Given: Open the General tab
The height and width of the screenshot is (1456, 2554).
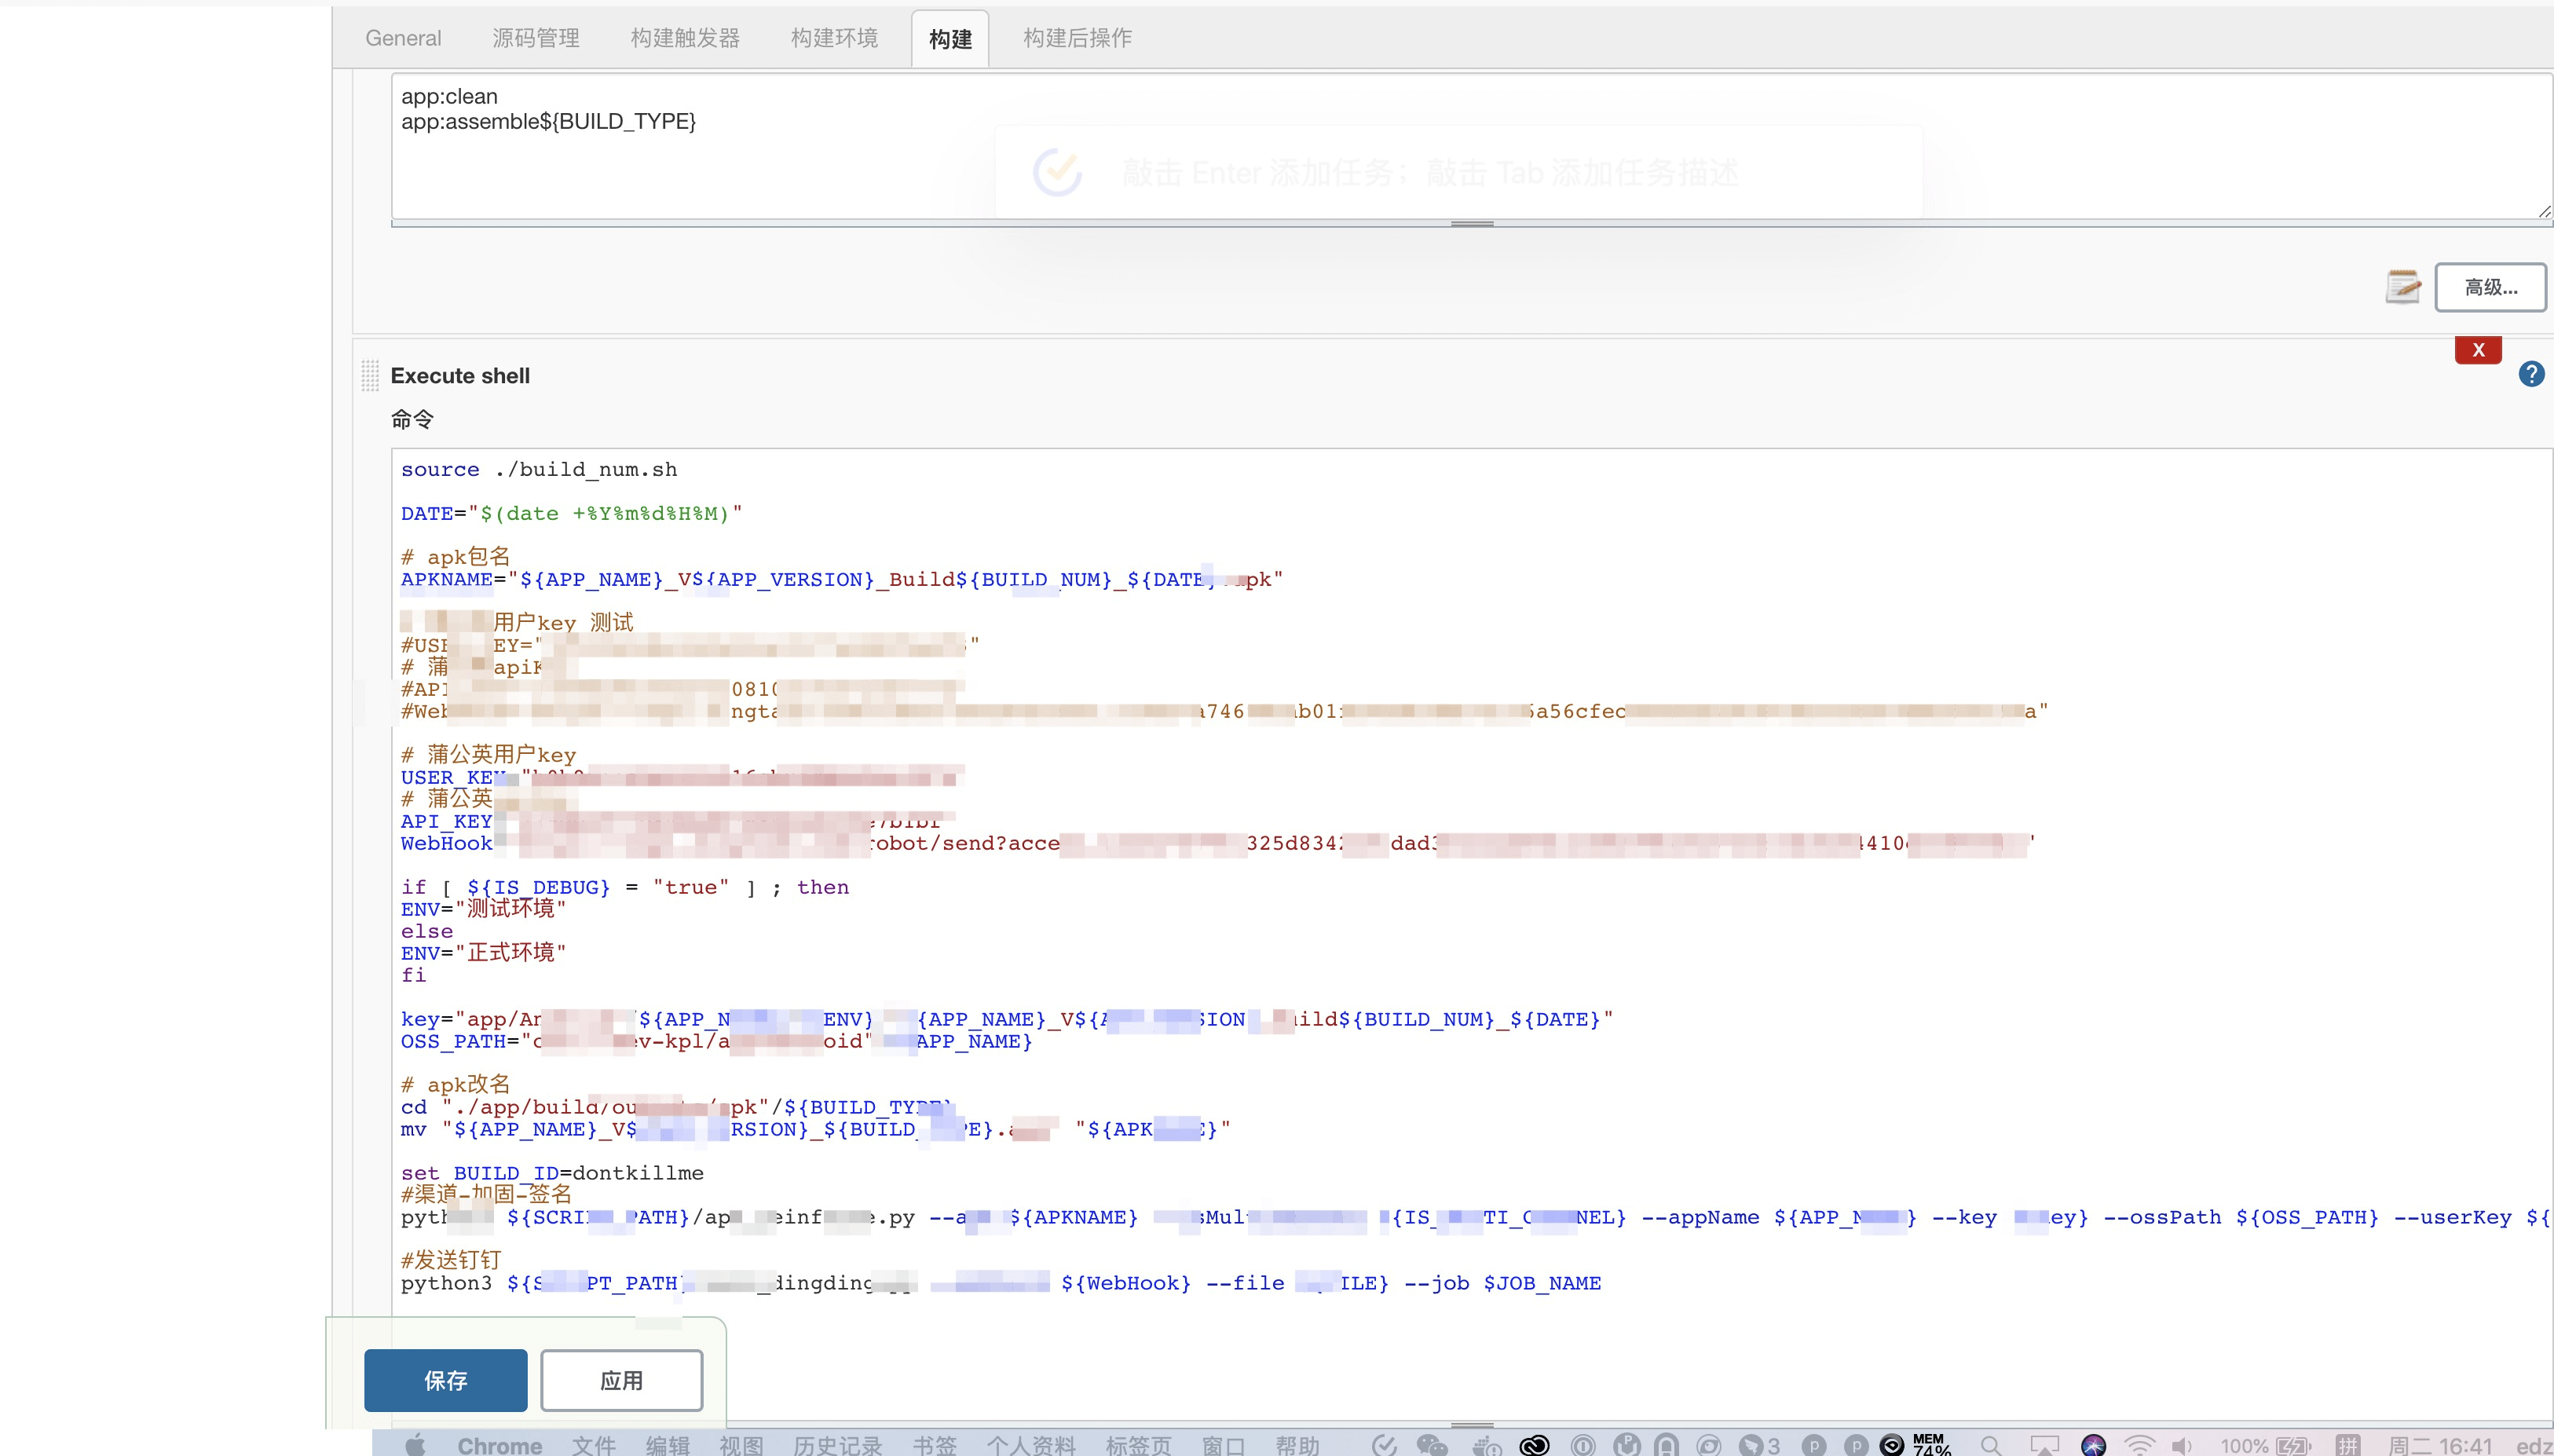Looking at the screenshot, I should click(x=403, y=38).
